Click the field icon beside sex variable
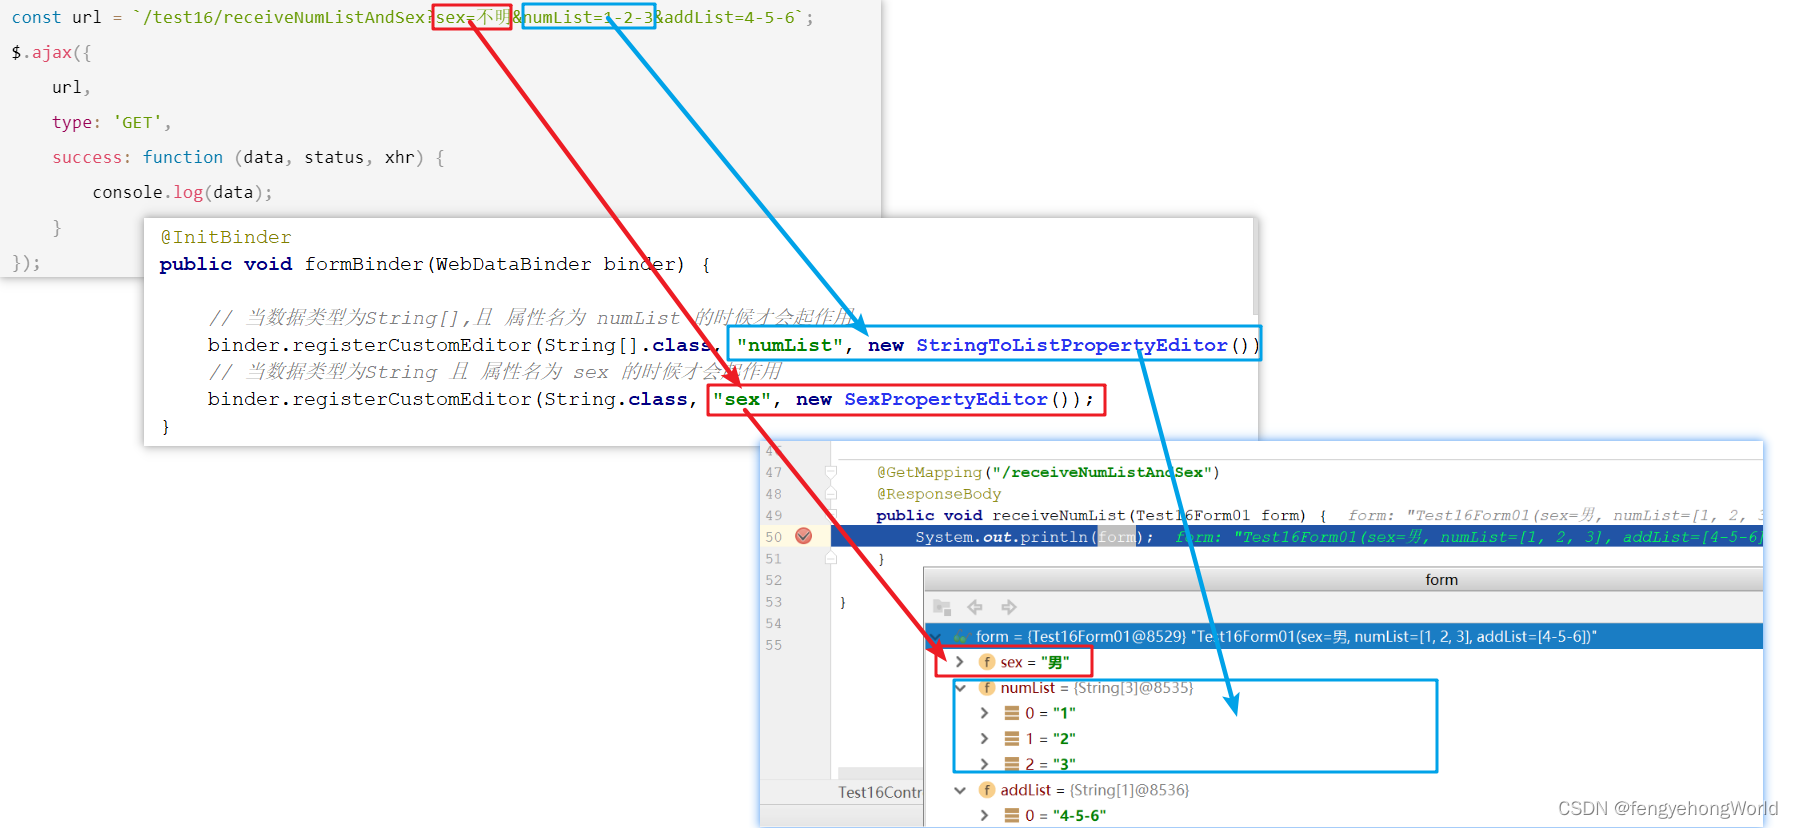 pos(987,662)
